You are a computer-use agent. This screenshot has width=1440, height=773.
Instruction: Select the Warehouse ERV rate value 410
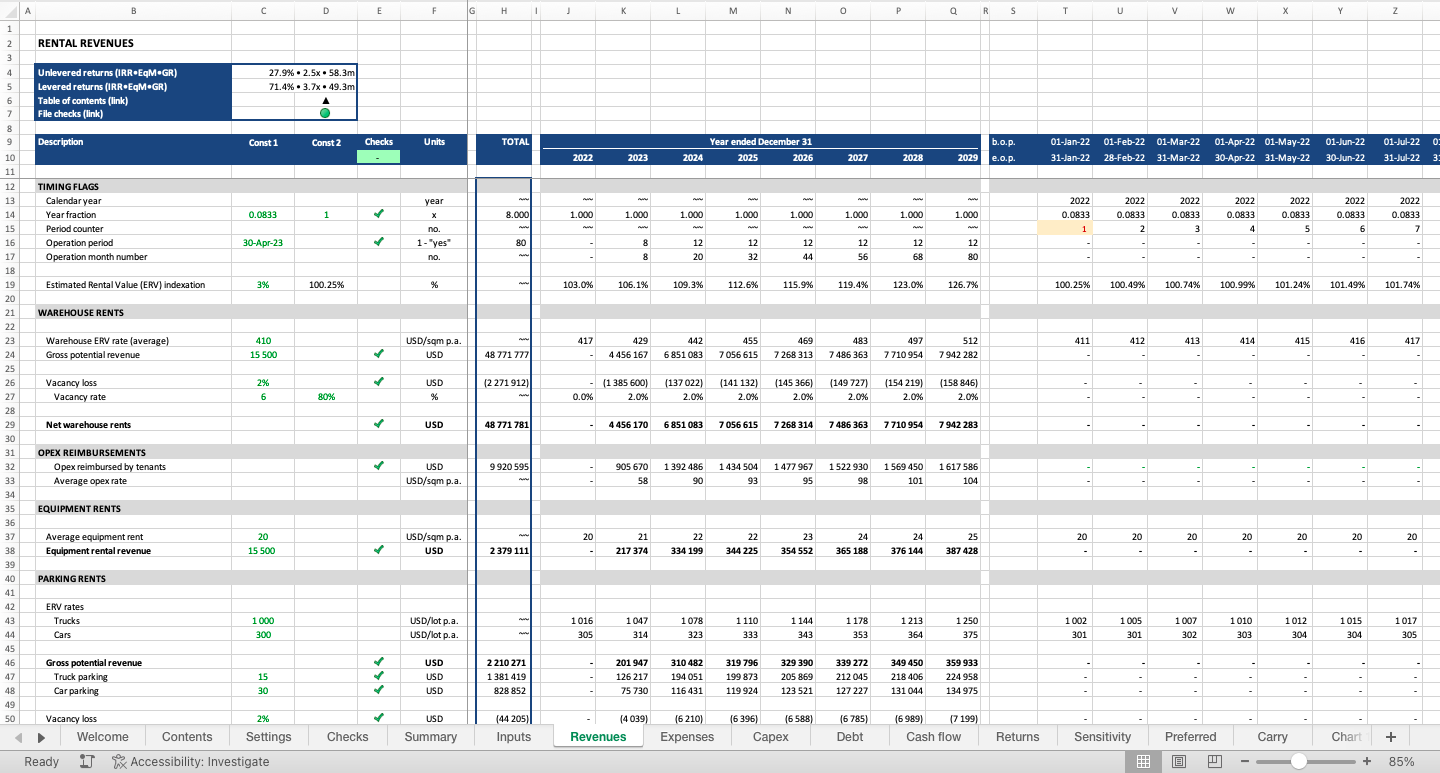[263, 341]
